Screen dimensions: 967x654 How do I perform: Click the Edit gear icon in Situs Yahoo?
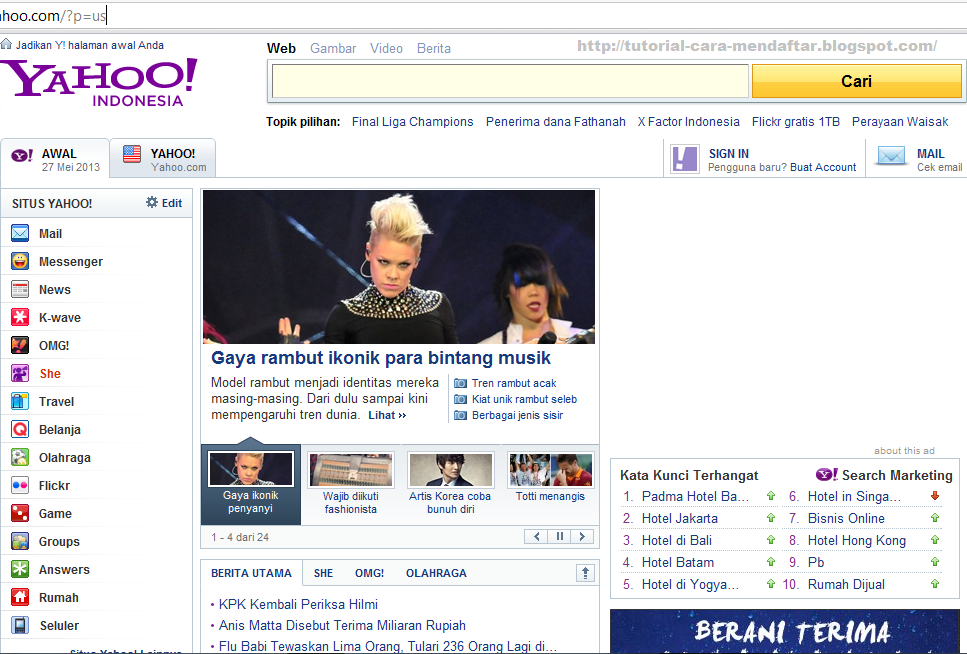click(152, 202)
